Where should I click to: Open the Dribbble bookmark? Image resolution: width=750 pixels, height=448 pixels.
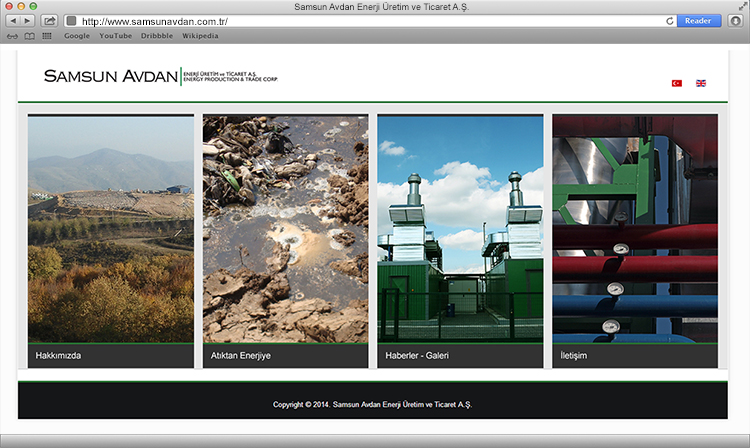pyautogui.click(x=157, y=36)
